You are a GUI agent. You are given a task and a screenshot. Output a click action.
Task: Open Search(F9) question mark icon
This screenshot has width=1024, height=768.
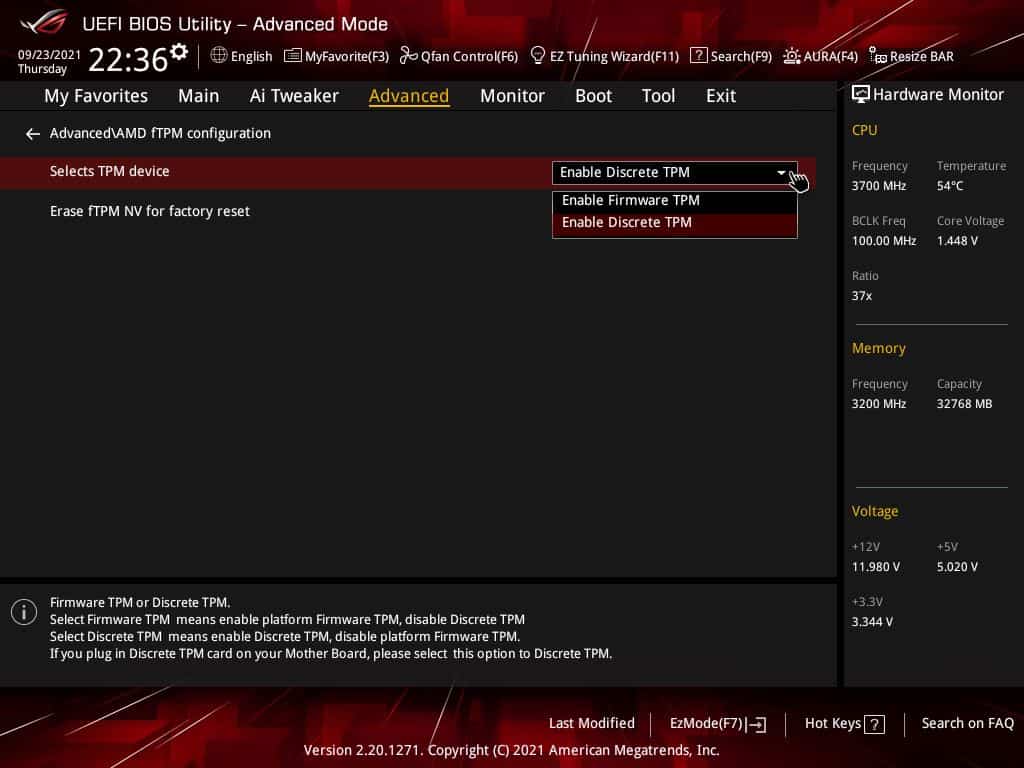point(698,56)
